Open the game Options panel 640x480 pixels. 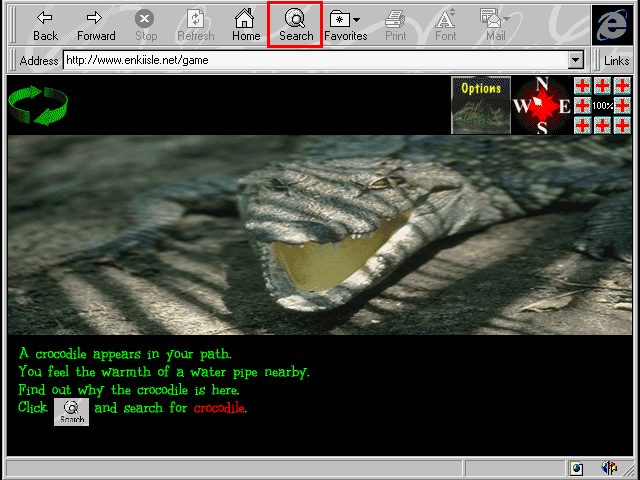pos(481,105)
